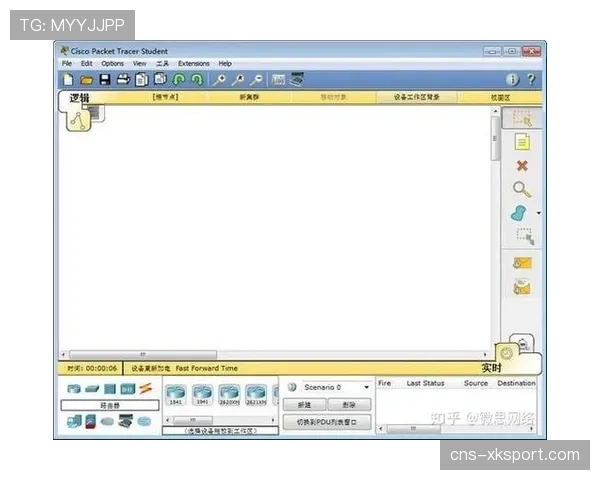This screenshot has width=600, height=480.
Task: Open the 工具 menu
Action: 162,64
